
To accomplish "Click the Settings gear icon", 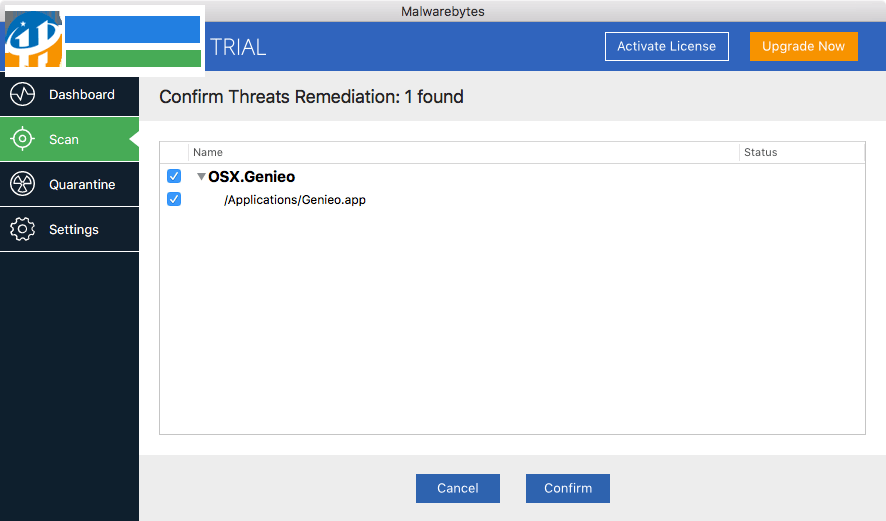I will click(23, 229).
